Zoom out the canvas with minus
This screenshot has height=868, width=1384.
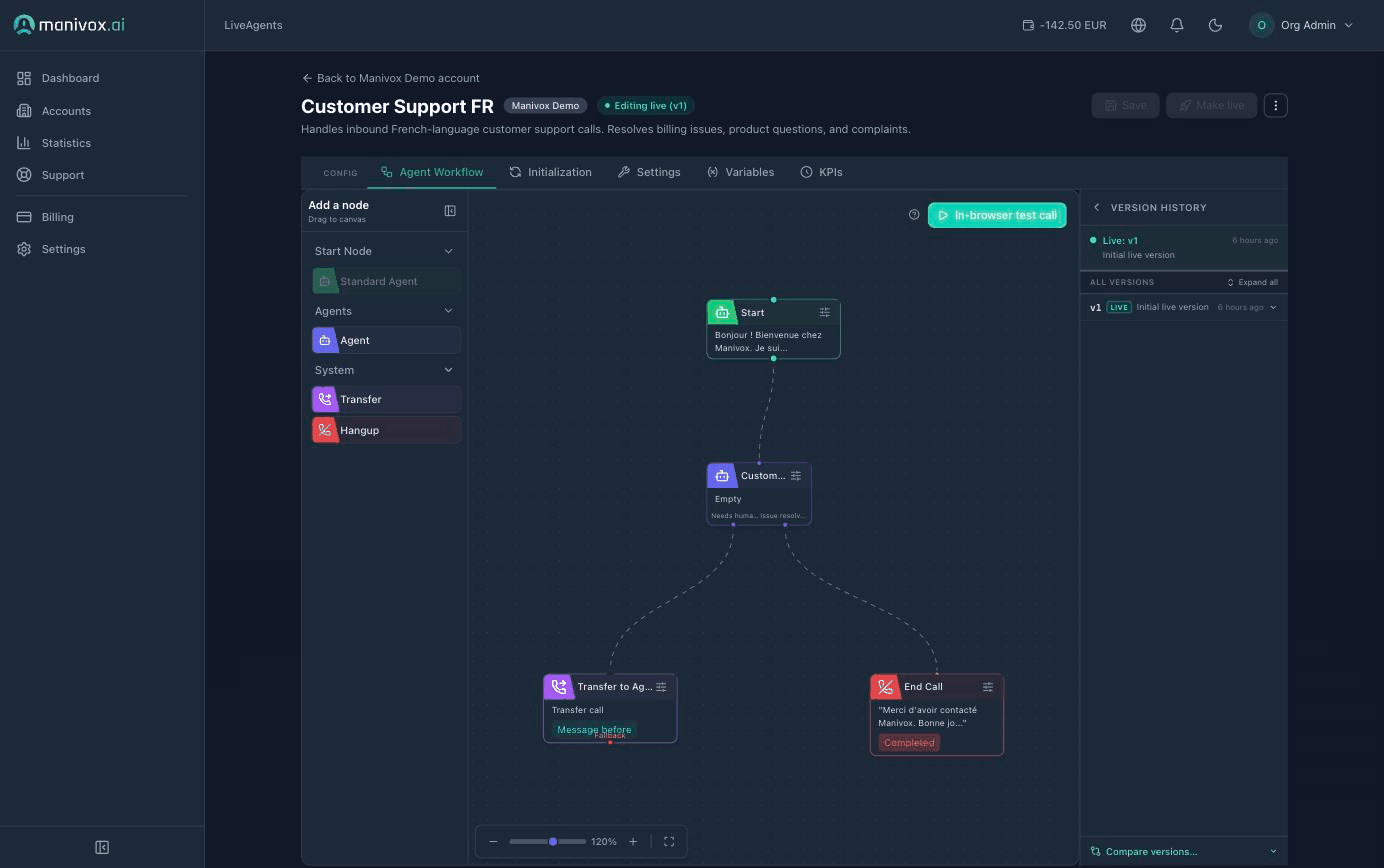click(x=493, y=842)
